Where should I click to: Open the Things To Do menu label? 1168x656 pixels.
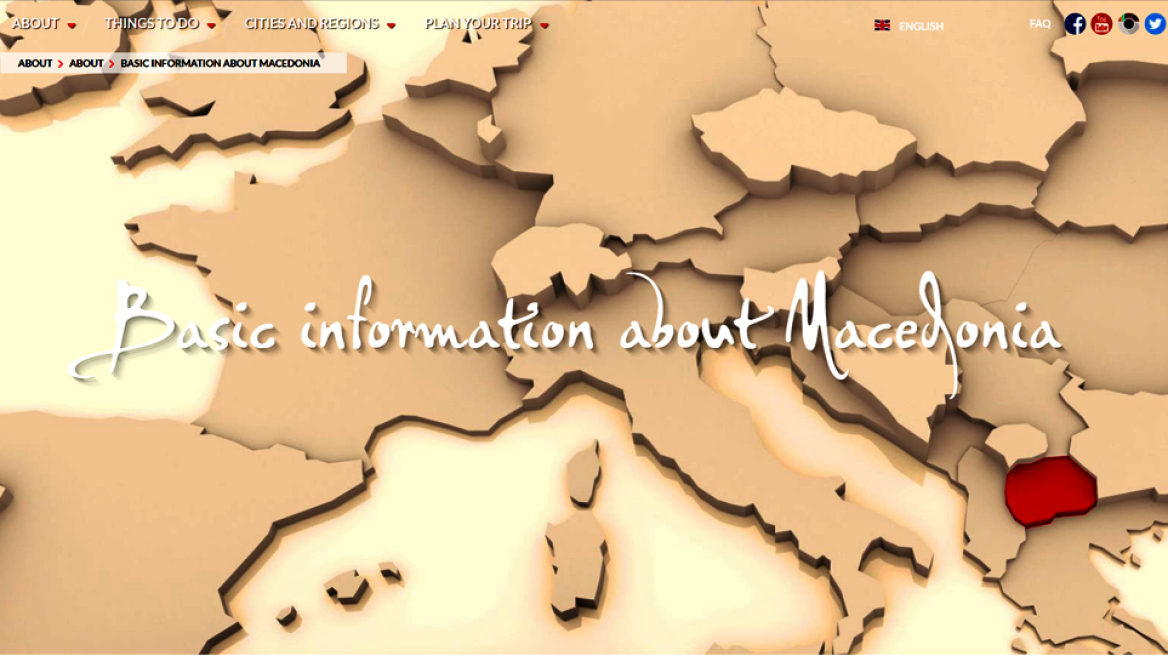[x=151, y=24]
